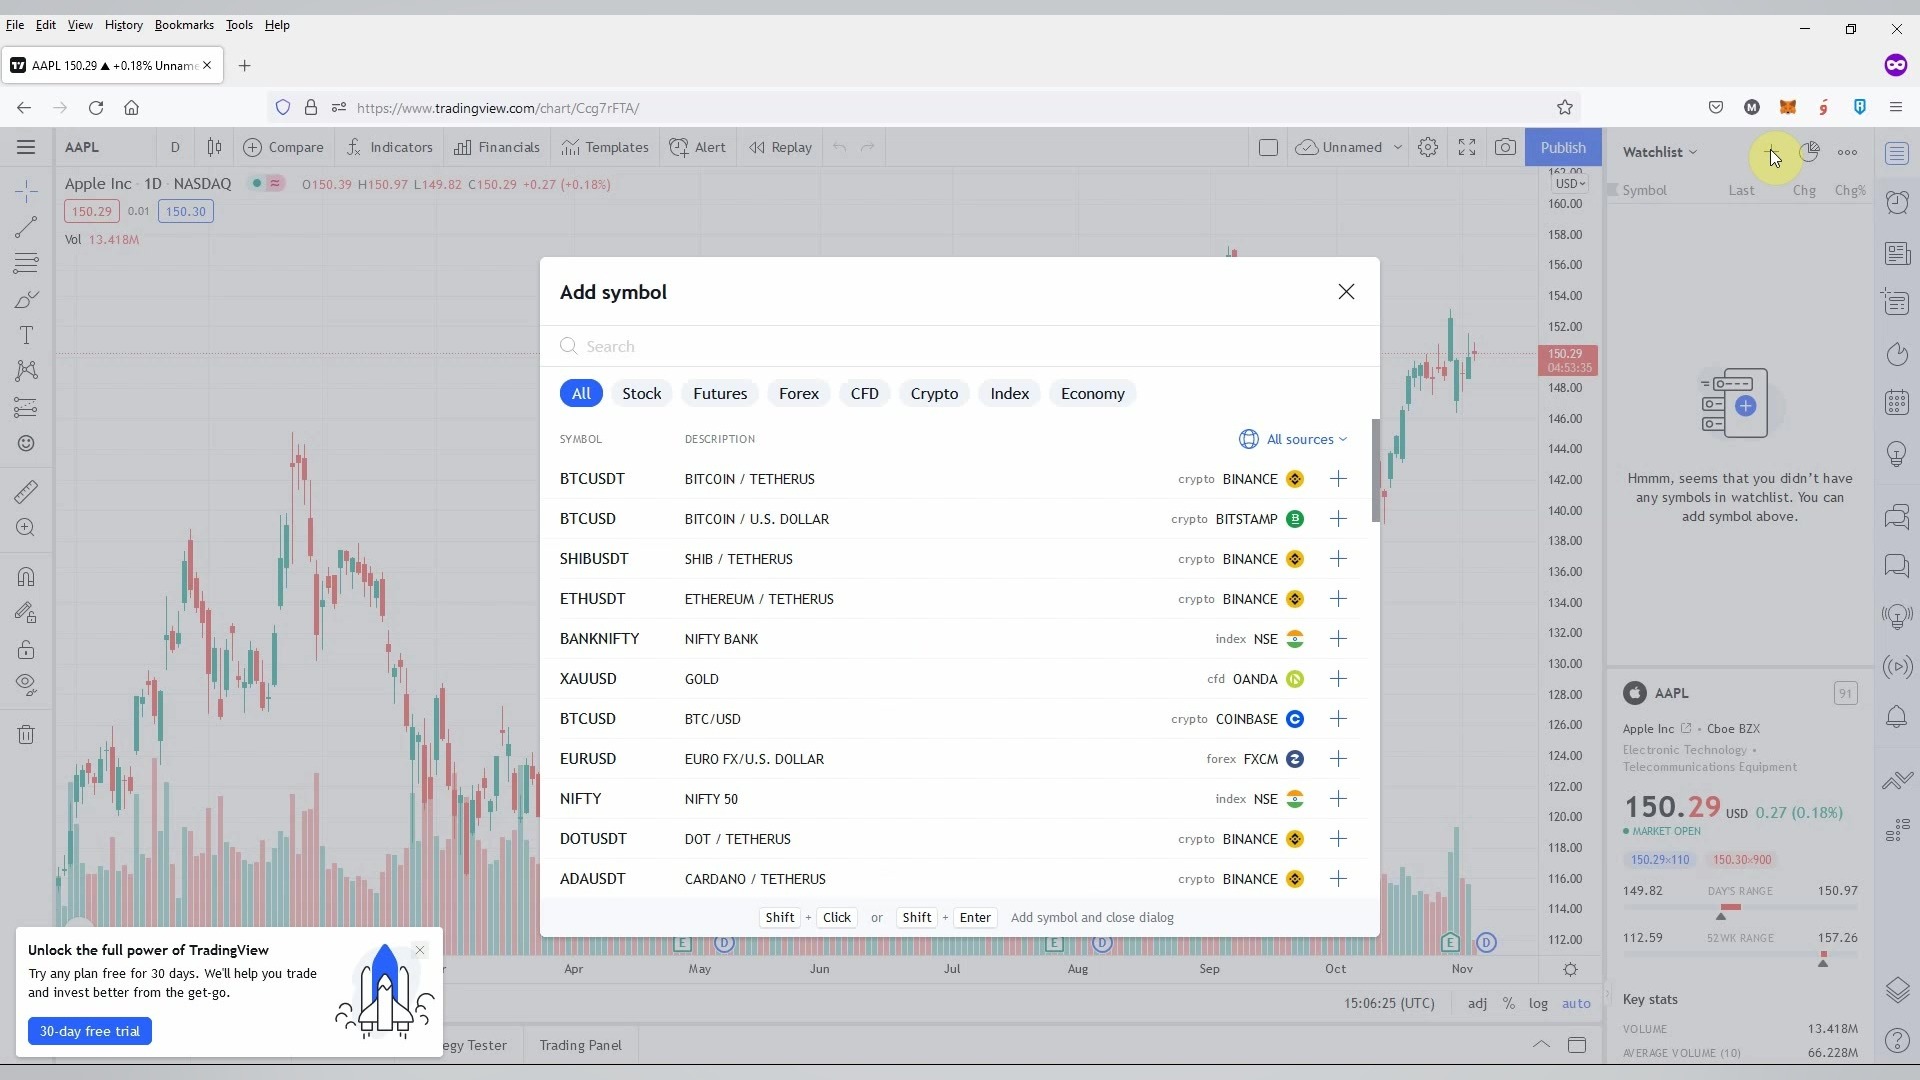Select the Text drawing tool
The image size is (1920, 1080).
point(26,335)
